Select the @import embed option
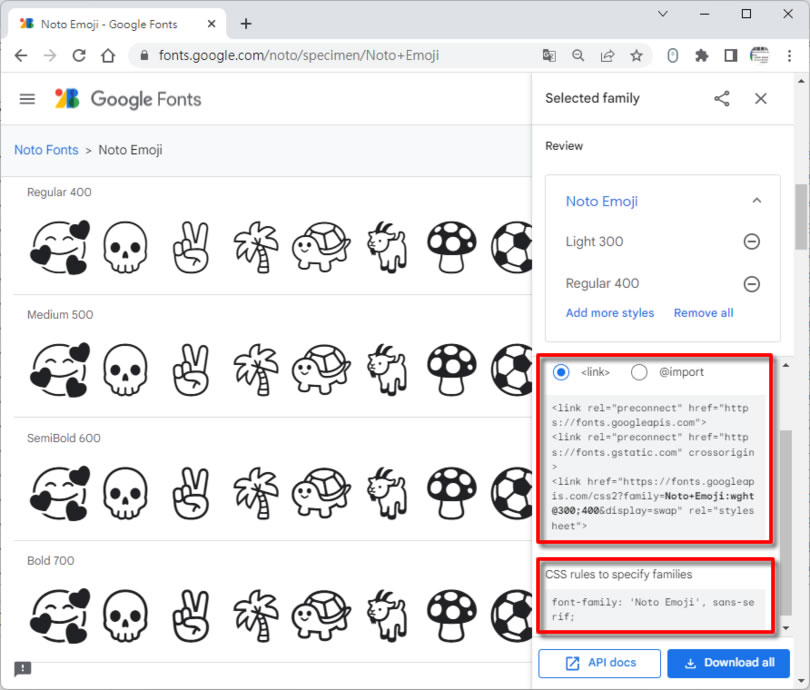This screenshot has height=690, width=810. (639, 372)
